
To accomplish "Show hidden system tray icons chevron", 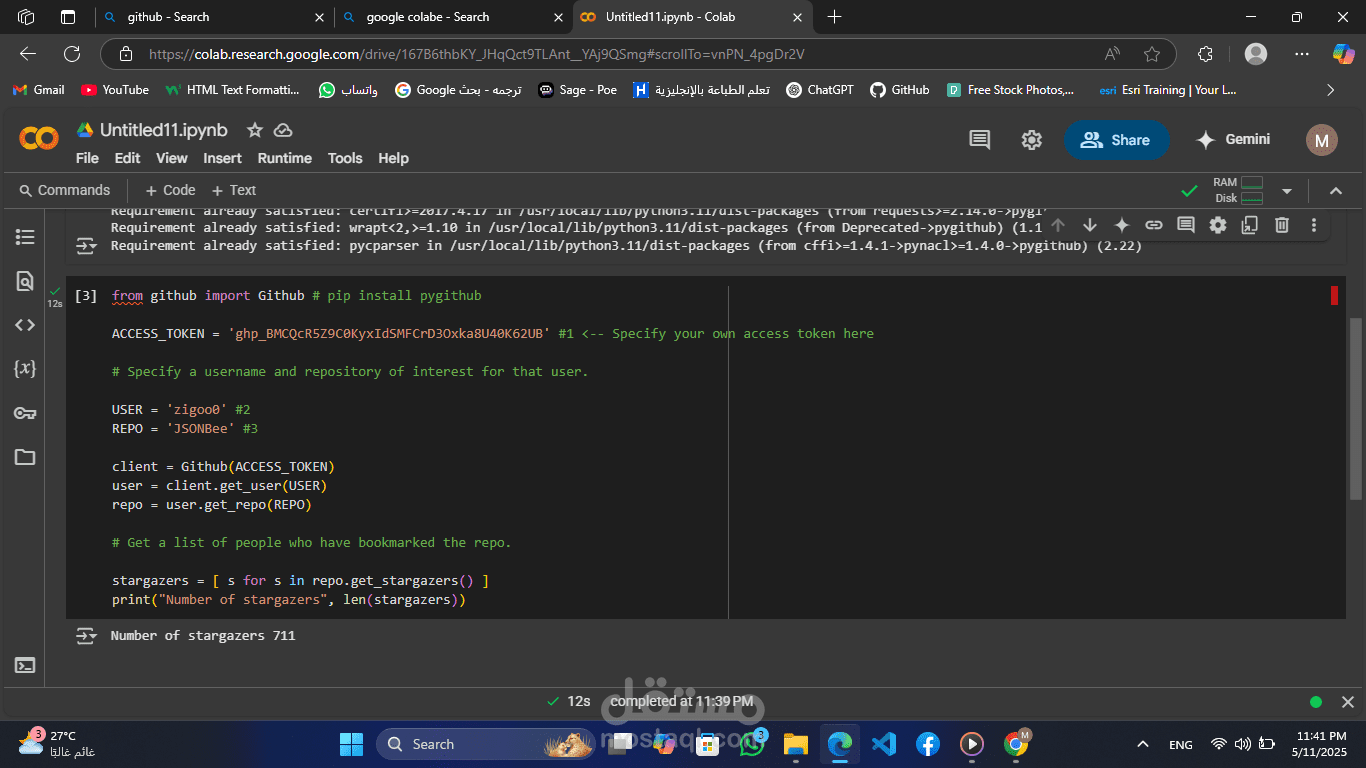I will tap(1143, 744).
